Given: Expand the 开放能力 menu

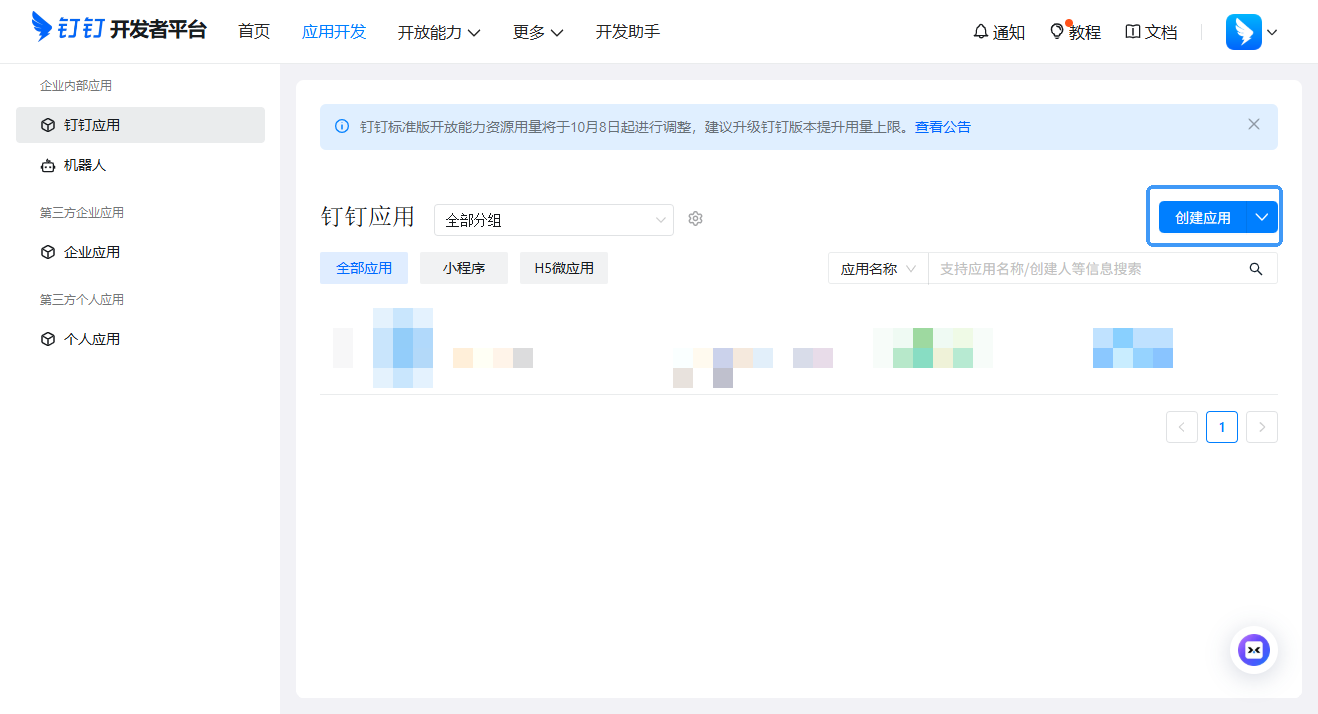Looking at the screenshot, I should pos(439,32).
